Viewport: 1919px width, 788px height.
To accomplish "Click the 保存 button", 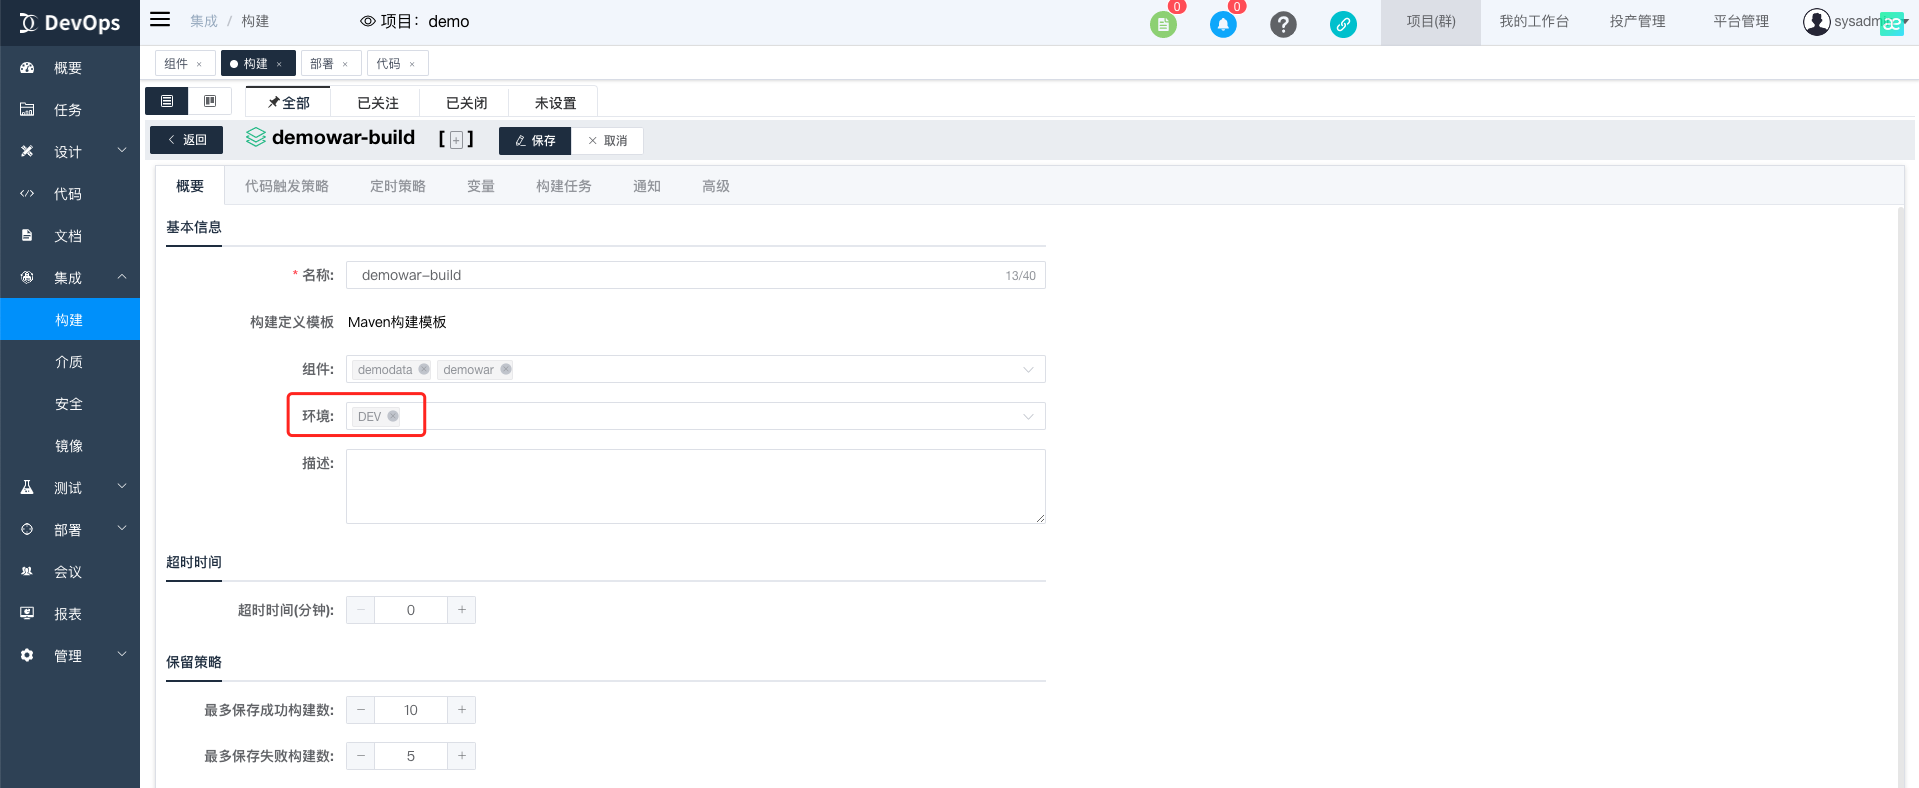I will [x=535, y=141].
